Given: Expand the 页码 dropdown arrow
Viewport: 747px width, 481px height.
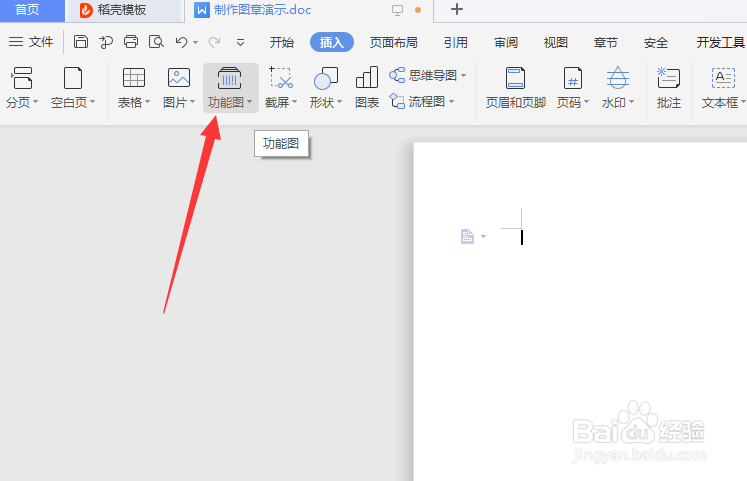Looking at the screenshot, I should [x=586, y=102].
